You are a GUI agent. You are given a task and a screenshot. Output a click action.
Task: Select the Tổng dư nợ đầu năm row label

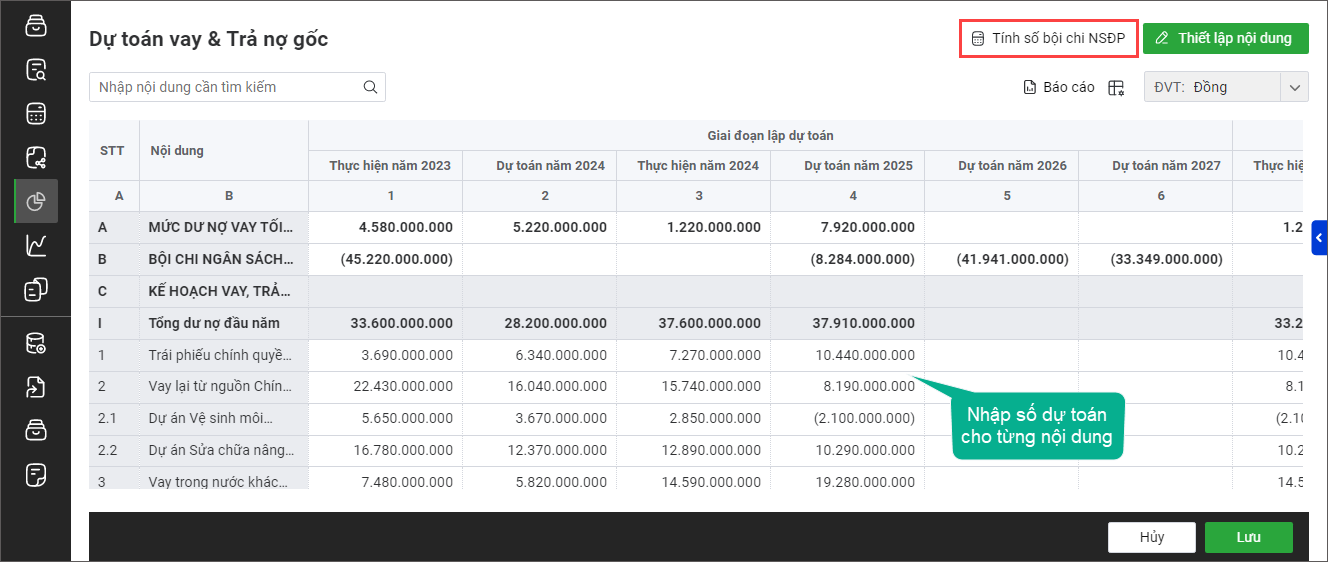[214, 323]
